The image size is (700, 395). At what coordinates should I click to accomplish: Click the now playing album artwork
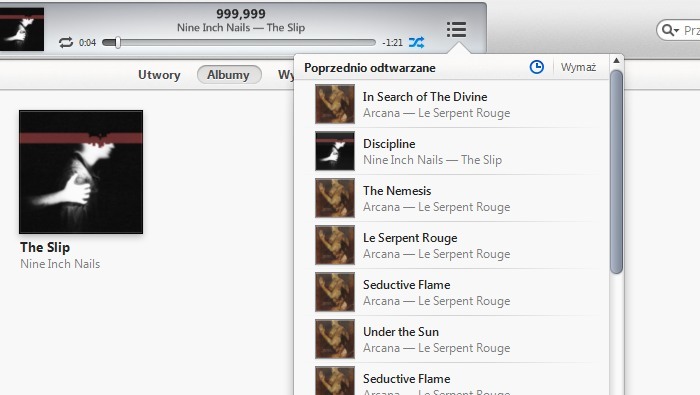click(x=22, y=29)
